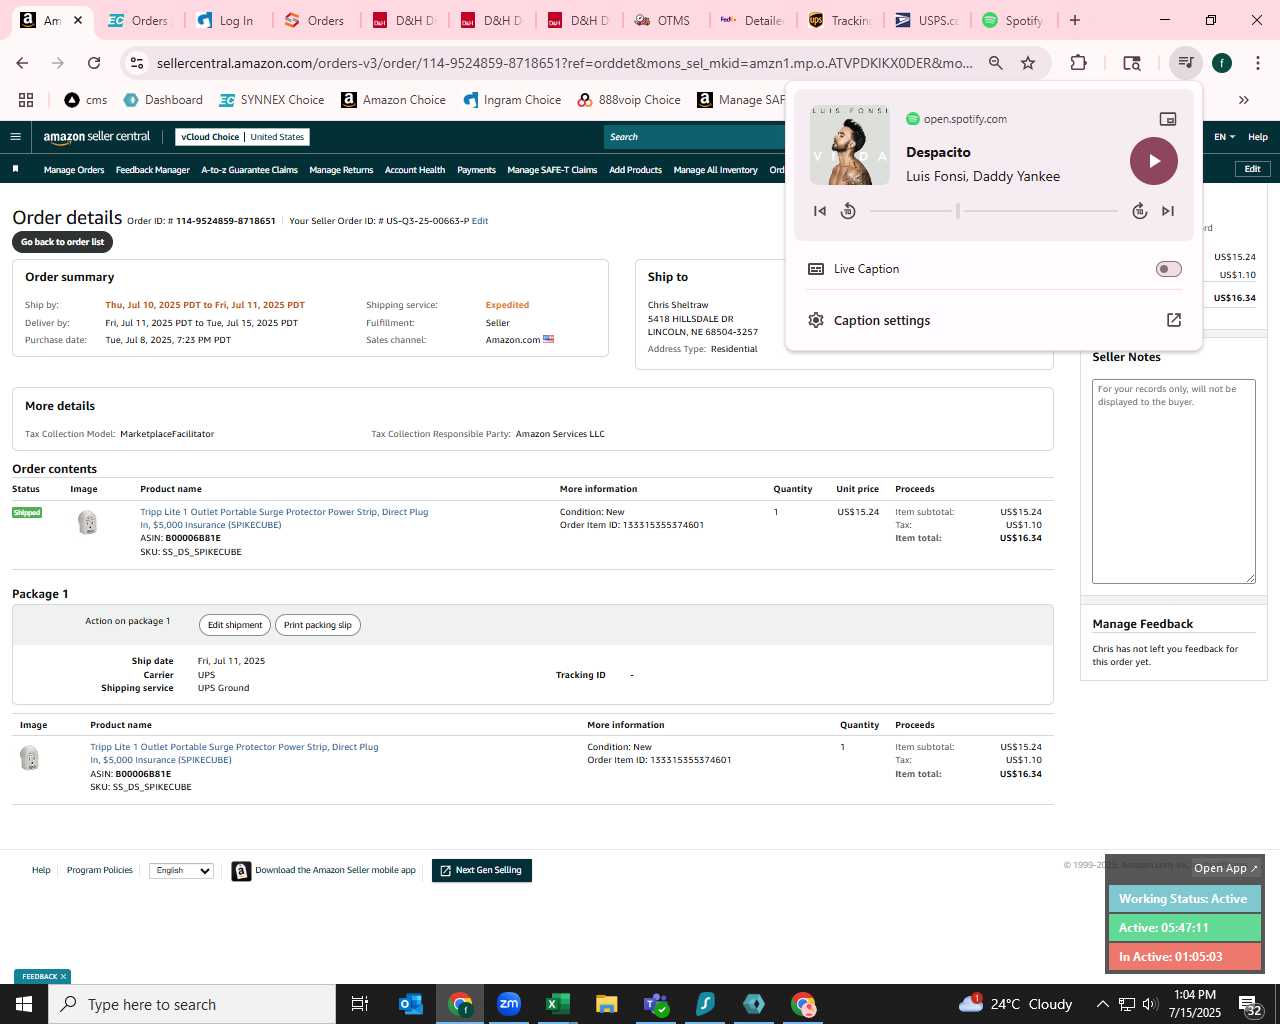Screen dimensions: 1280x1024
Task: Edit the seller order ID
Action: click(x=480, y=221)
